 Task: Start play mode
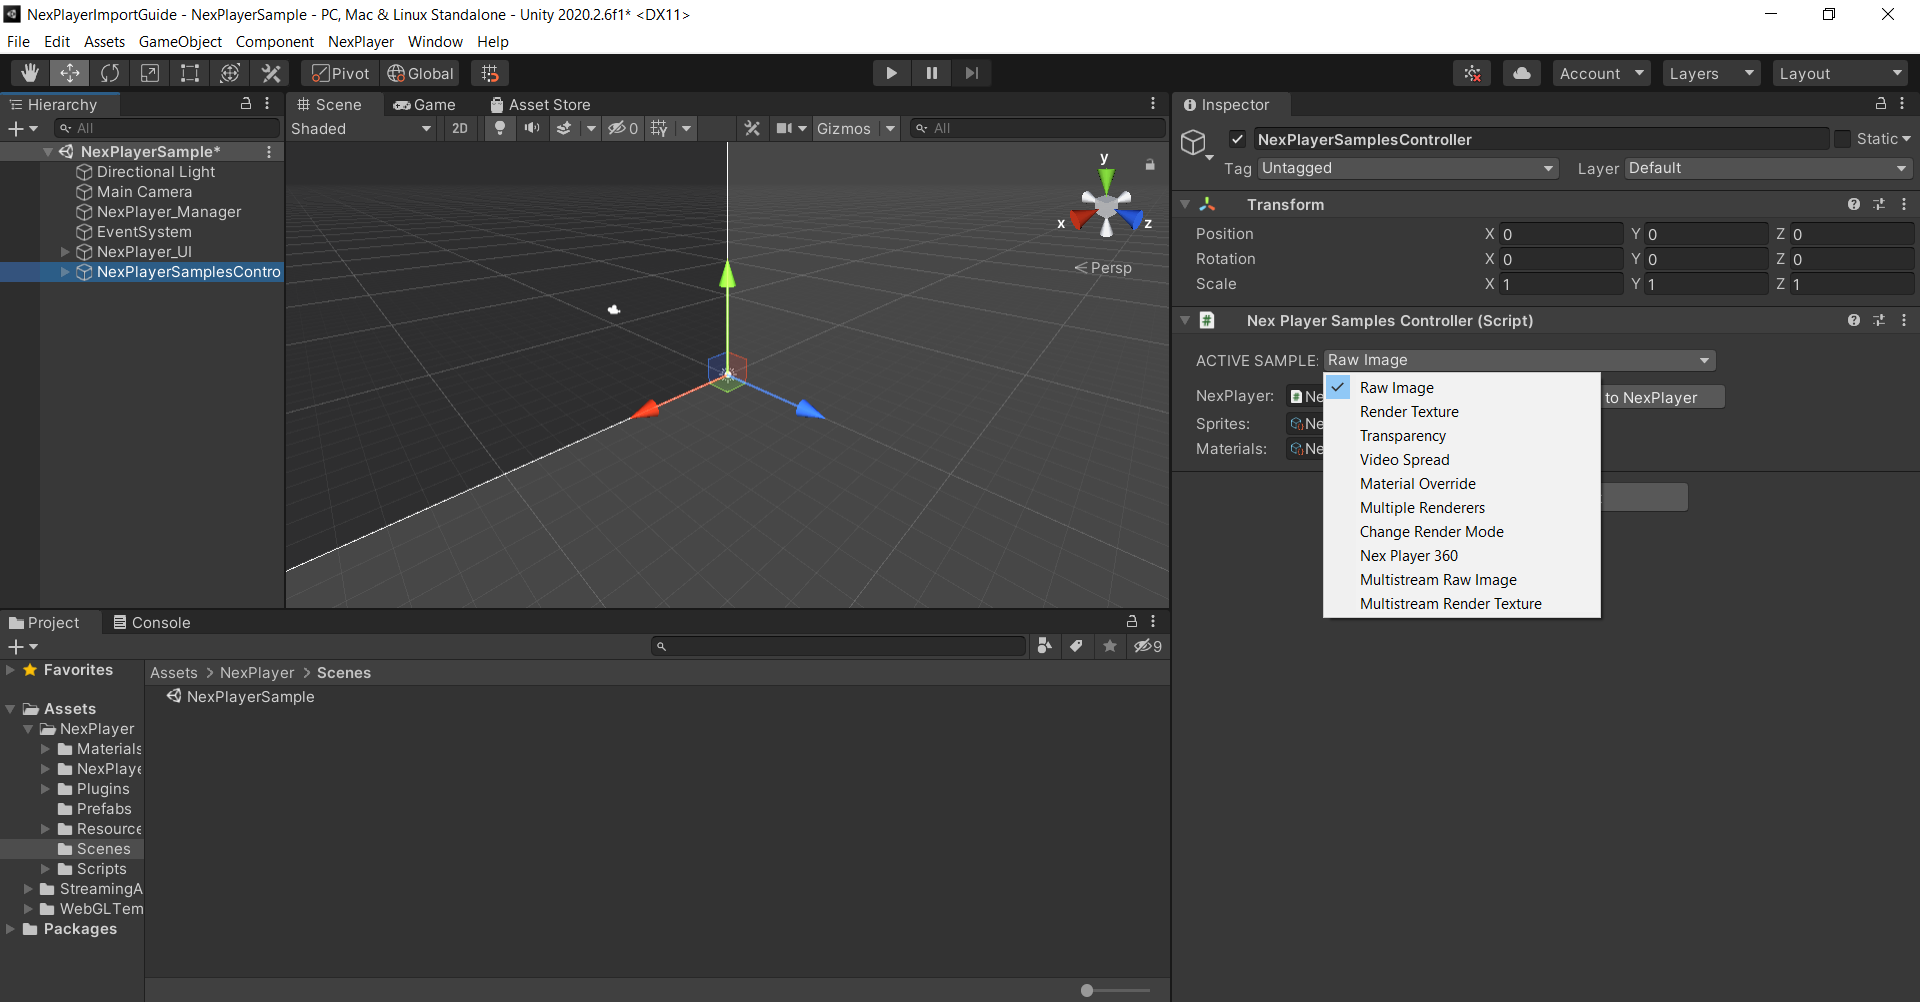pos(891,73)
